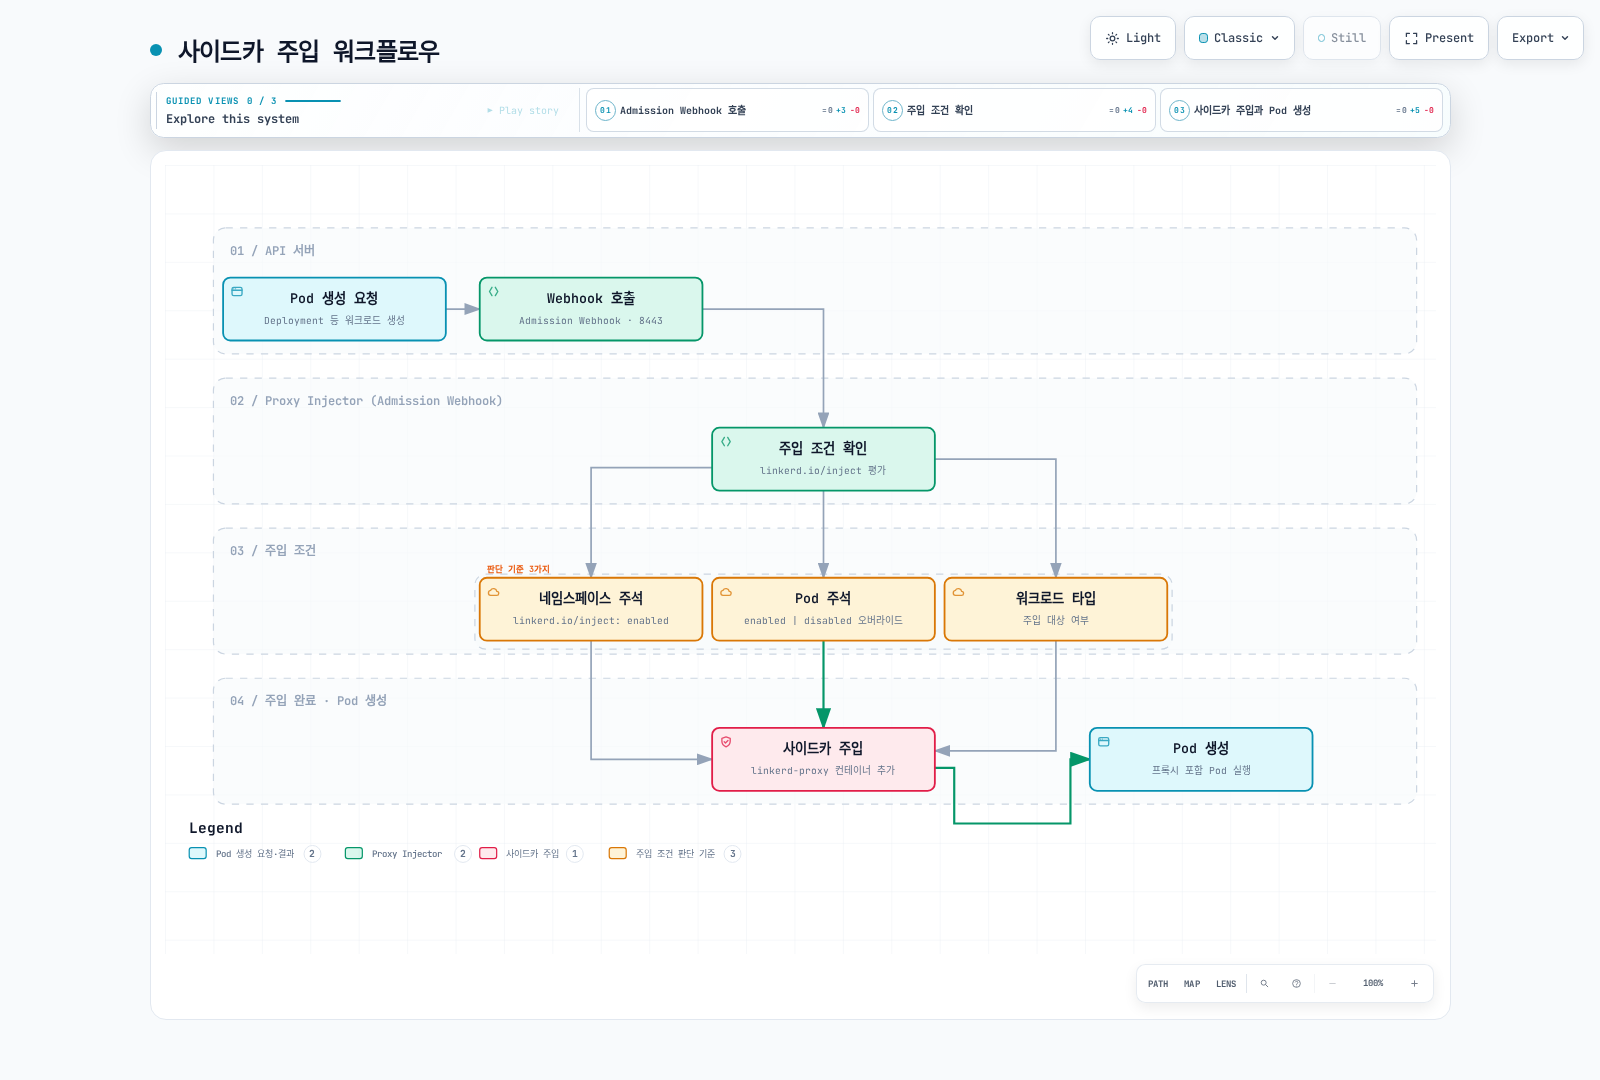The height and width of the screenshot is (1080, 1600).
Task: Open the Export dropdown menu
Action: [1540, 38]
